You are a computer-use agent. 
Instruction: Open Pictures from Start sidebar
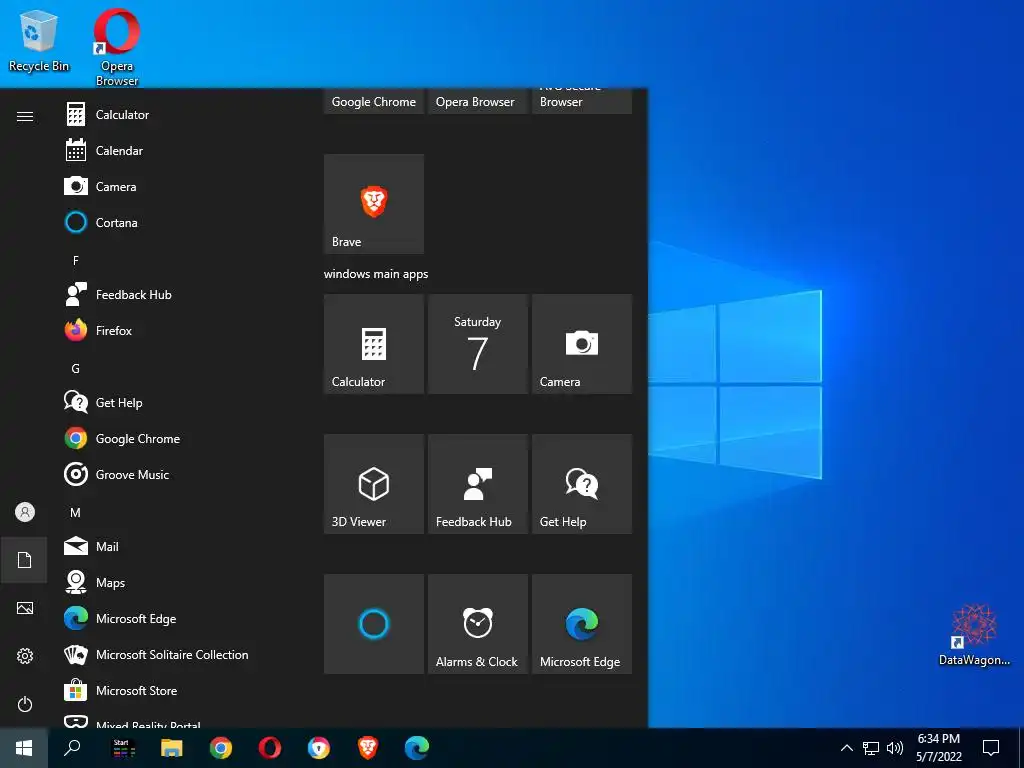[25, 608]
